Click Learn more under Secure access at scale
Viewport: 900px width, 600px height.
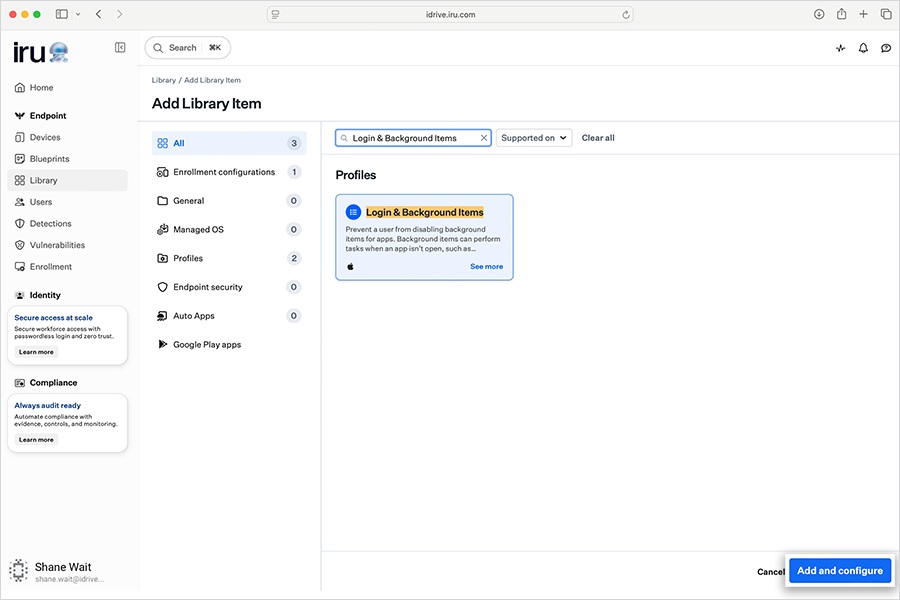(36, 352)
